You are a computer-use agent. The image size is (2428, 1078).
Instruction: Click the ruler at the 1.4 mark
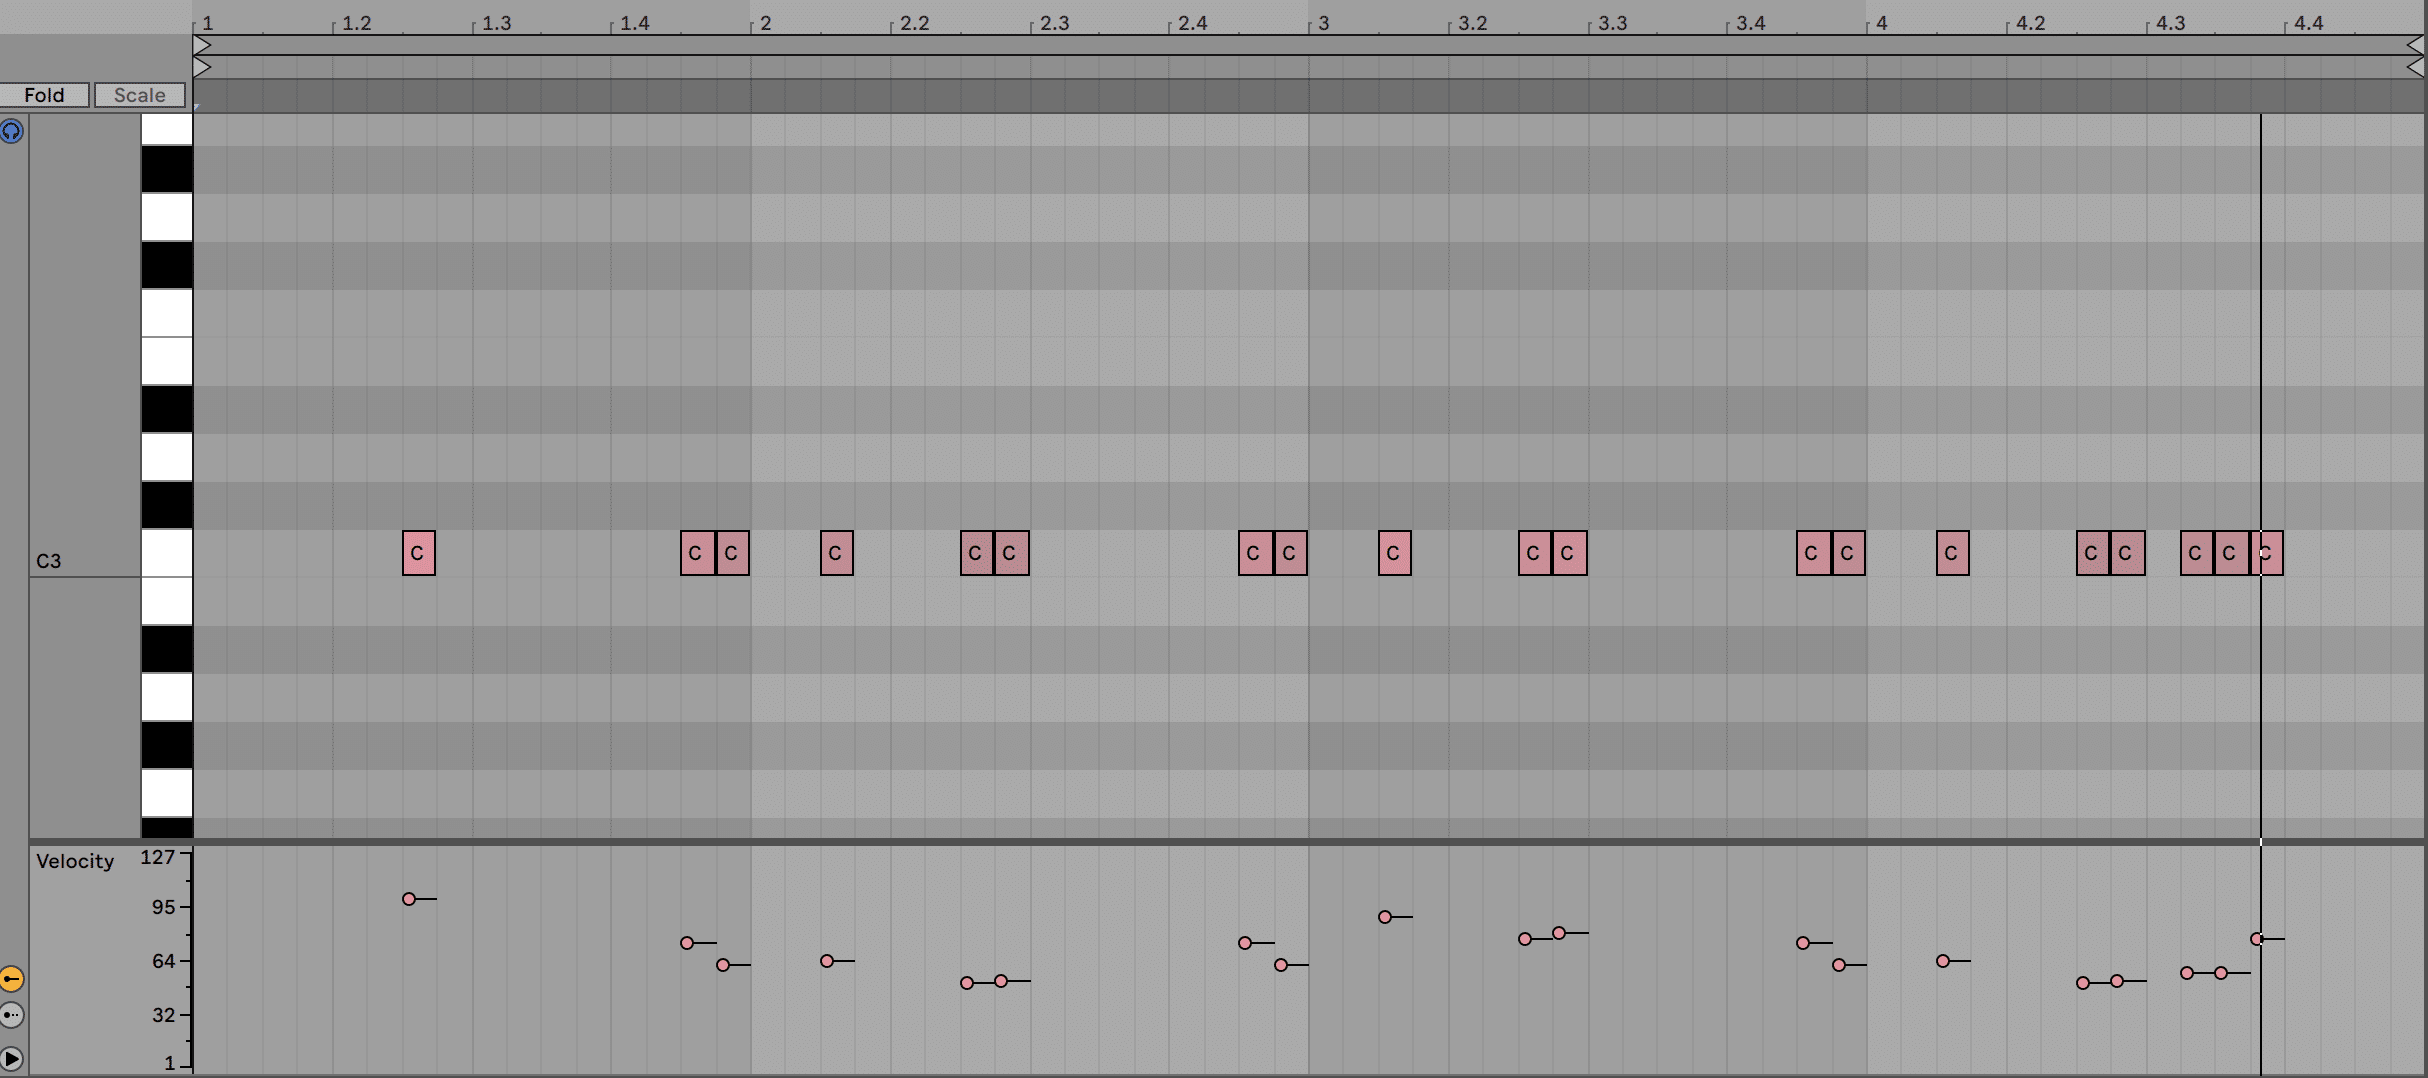(x=634, y=23)
